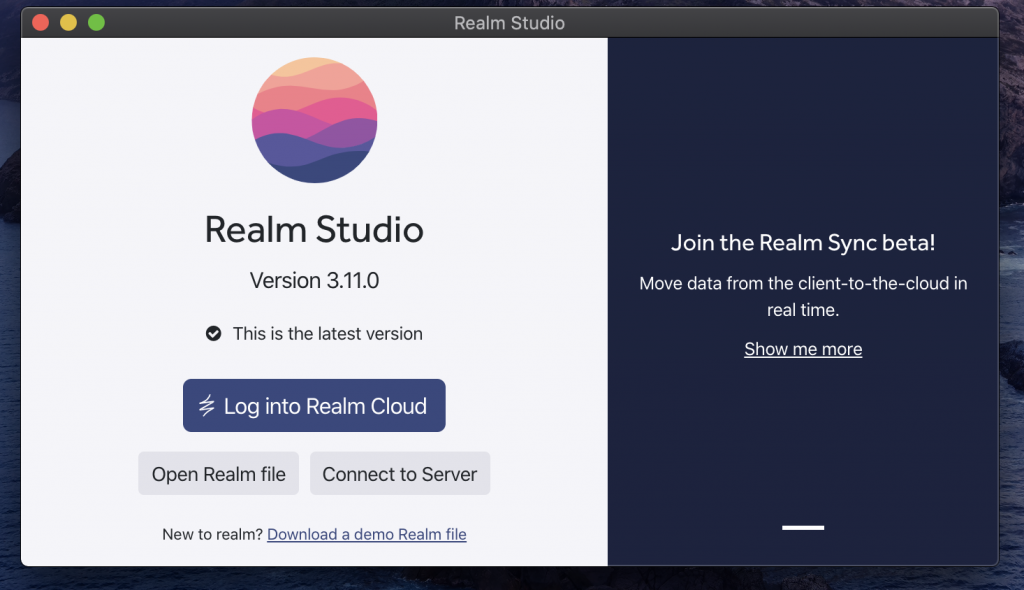This screenshot has width=1024, height=590.
Task: Open the Download a demo Realm file link
Action: click(x=366, y=534)
